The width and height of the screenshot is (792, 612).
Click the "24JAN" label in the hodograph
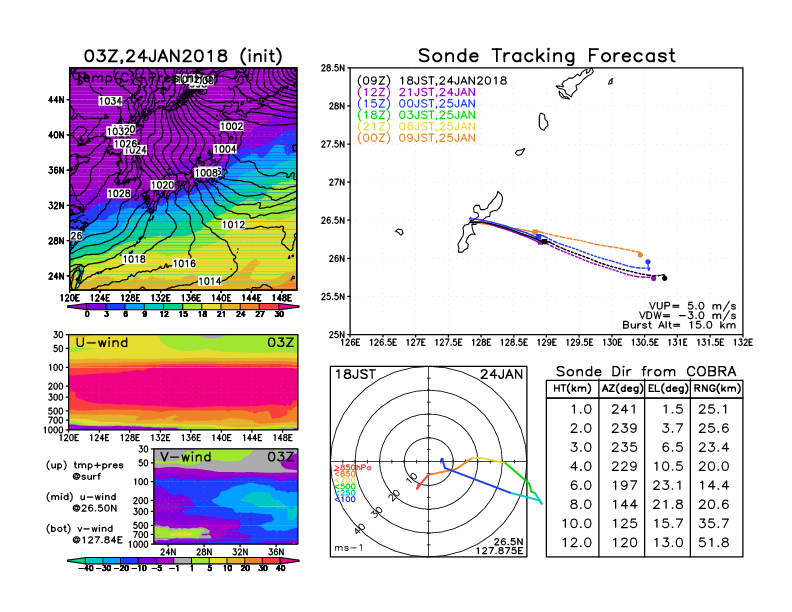[502, 374]
